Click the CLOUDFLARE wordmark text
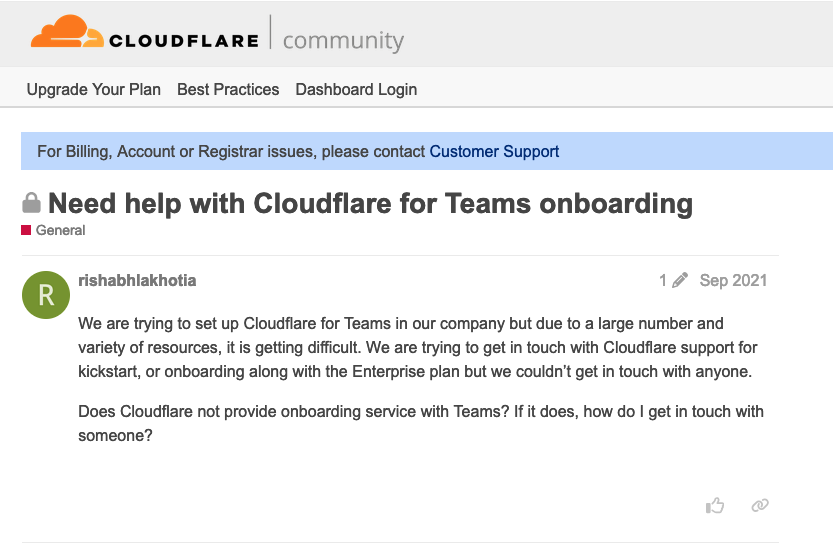833x543 pixels. (x=184, y=41)
